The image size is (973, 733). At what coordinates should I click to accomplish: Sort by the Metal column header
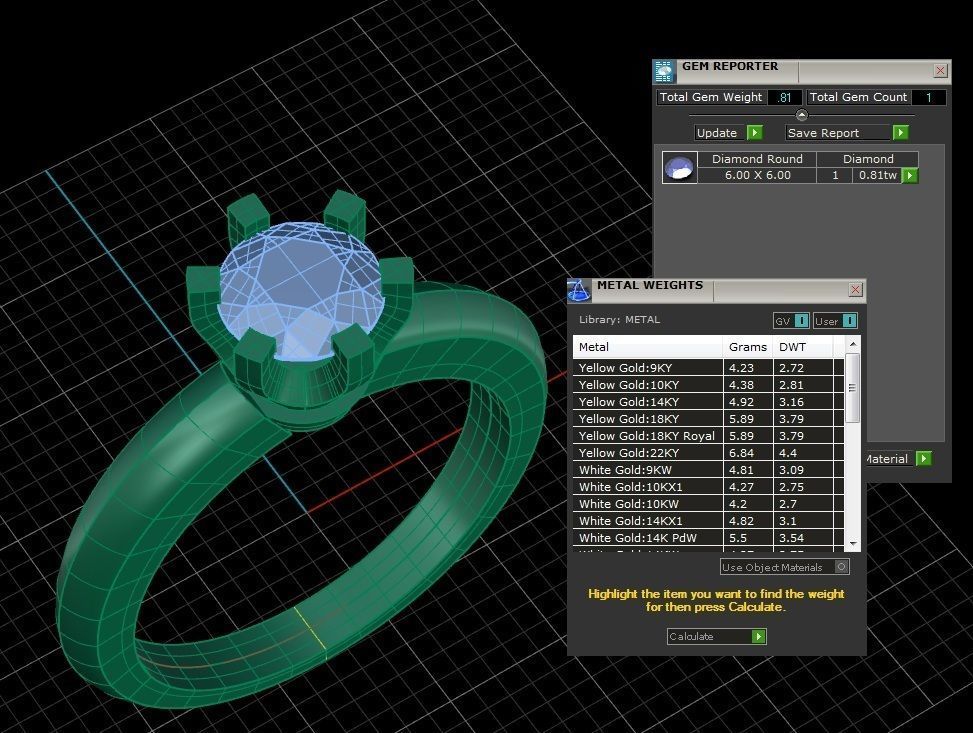pos(648,347)
